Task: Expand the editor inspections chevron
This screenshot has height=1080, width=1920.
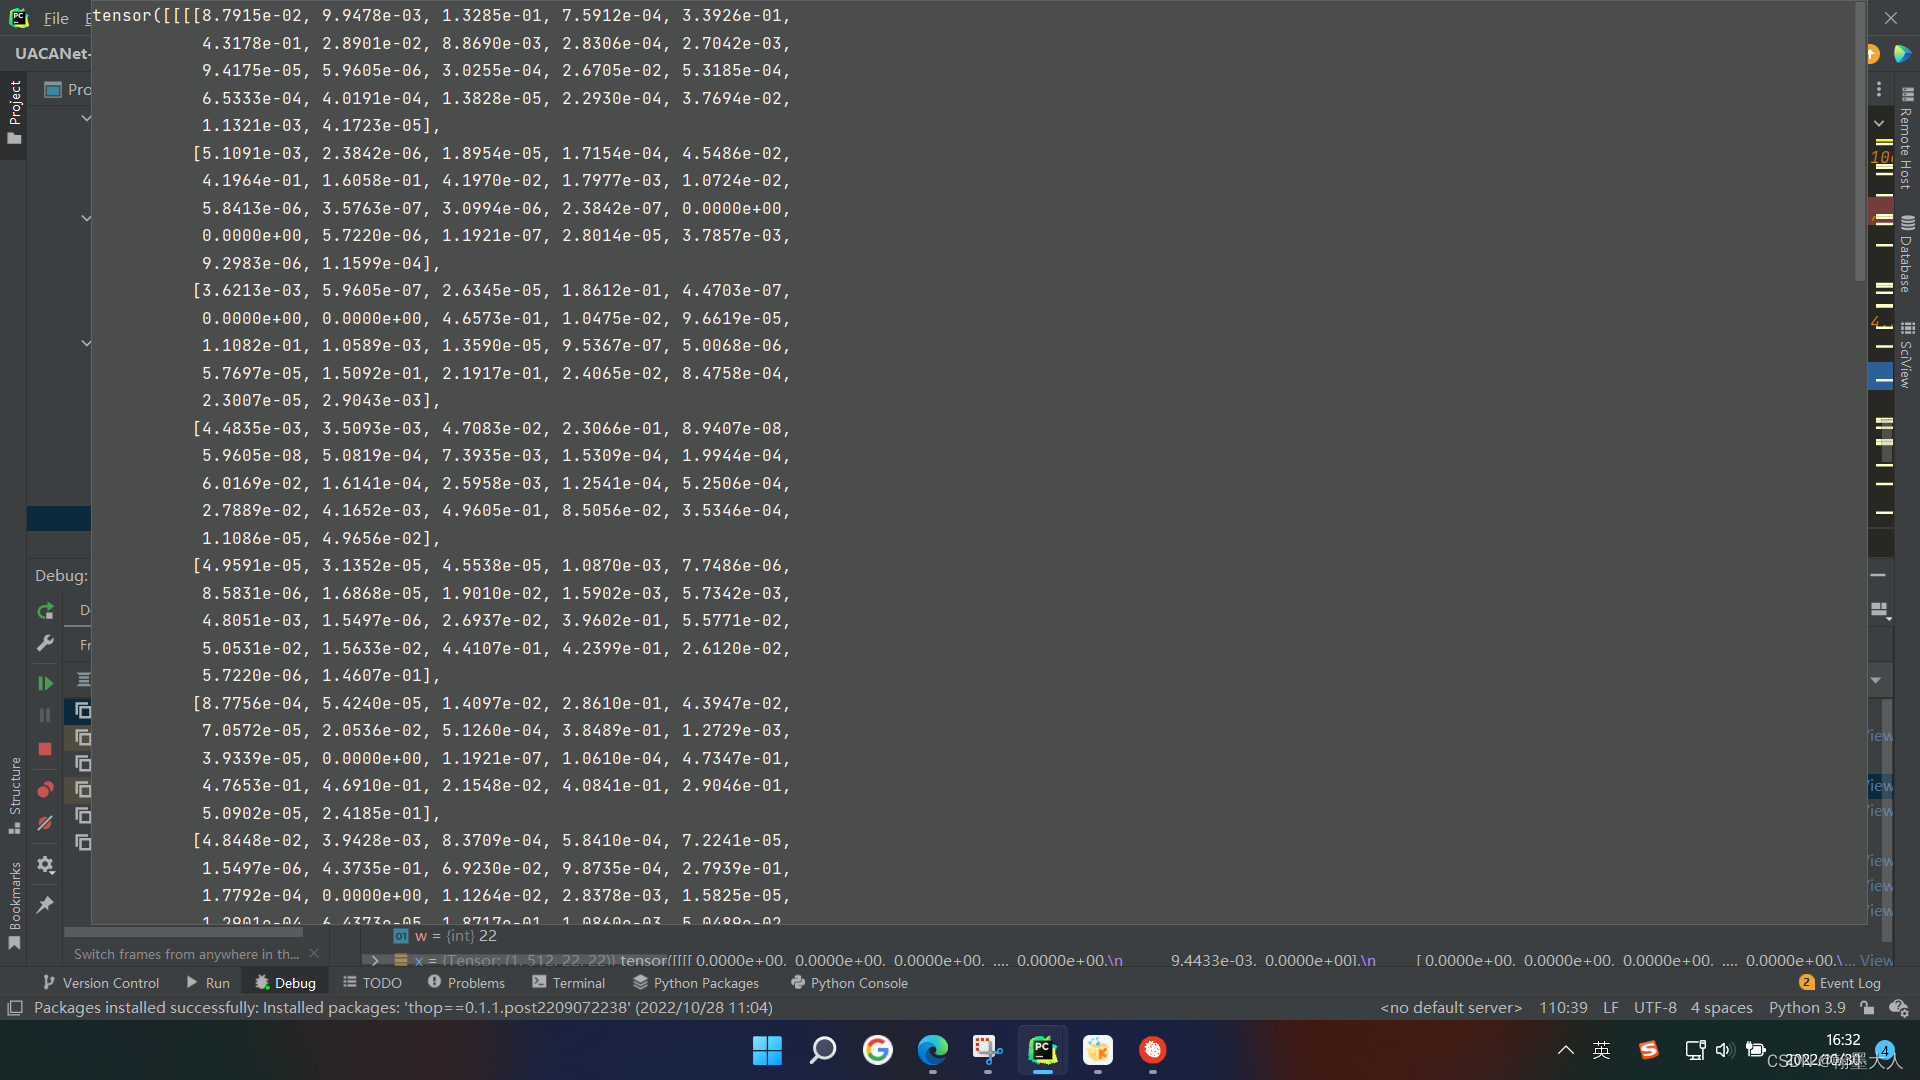Action: click(x=1879, y=123)
